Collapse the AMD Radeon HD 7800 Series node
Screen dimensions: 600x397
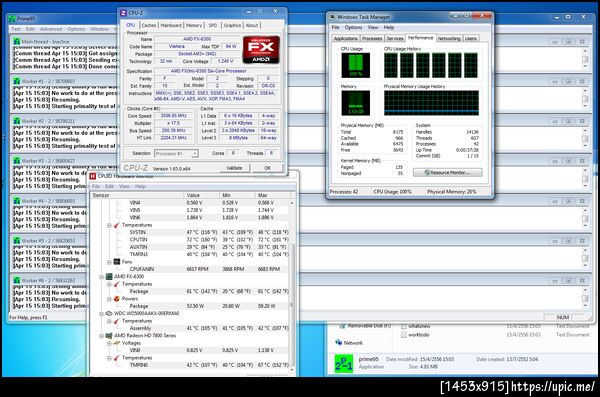click(x=101, y=336)
